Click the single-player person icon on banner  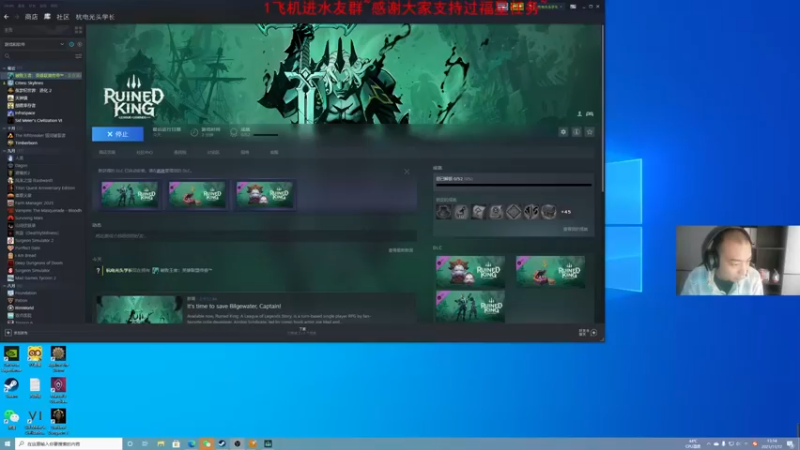pyautogui.click(x=579, y=114)
